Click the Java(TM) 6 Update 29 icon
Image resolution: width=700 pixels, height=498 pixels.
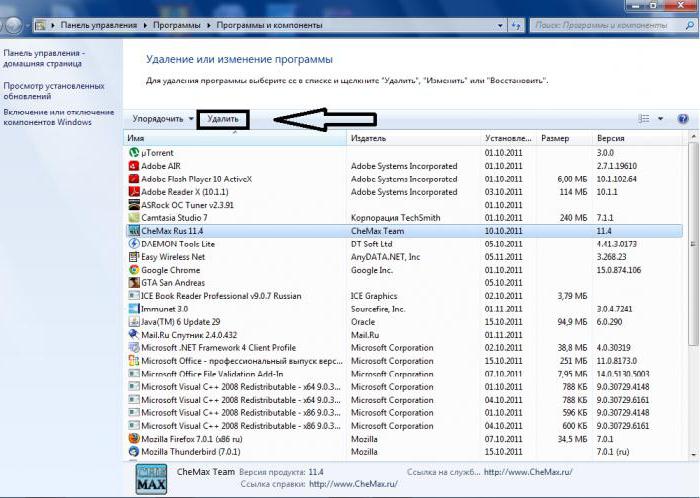(x=133, y=322)
